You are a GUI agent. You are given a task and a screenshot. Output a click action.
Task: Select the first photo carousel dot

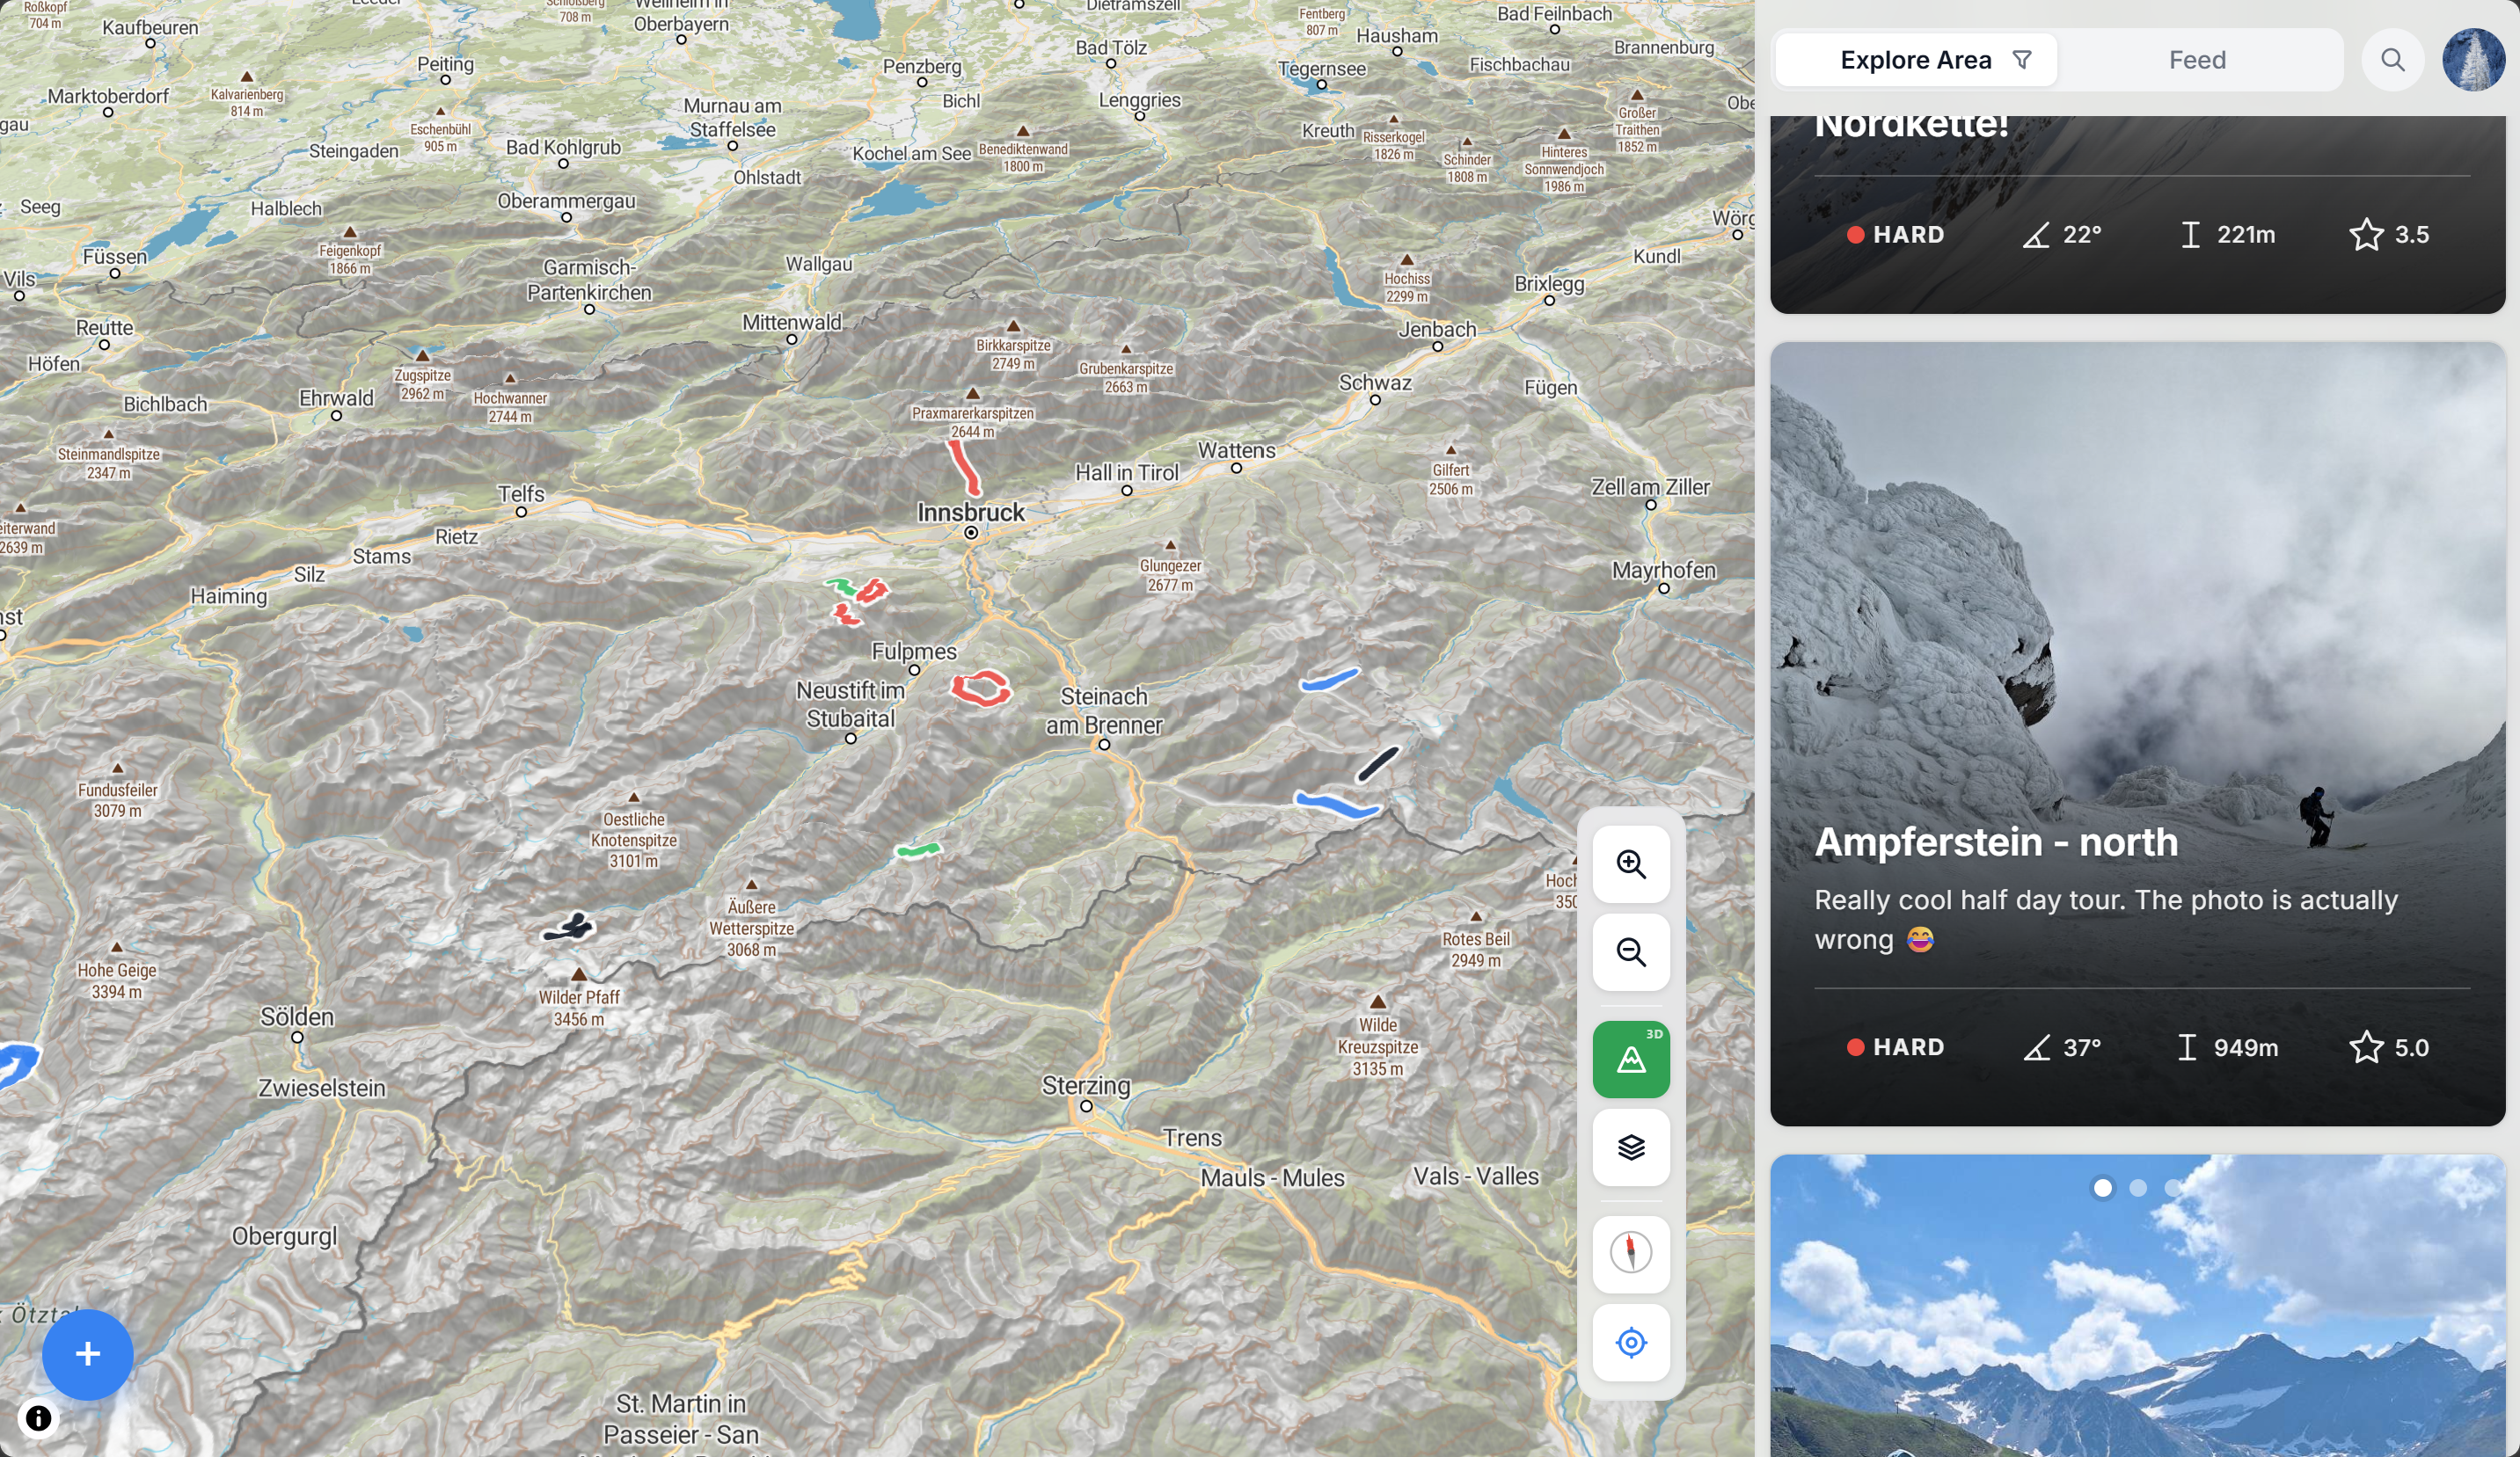point(2103,1187)
